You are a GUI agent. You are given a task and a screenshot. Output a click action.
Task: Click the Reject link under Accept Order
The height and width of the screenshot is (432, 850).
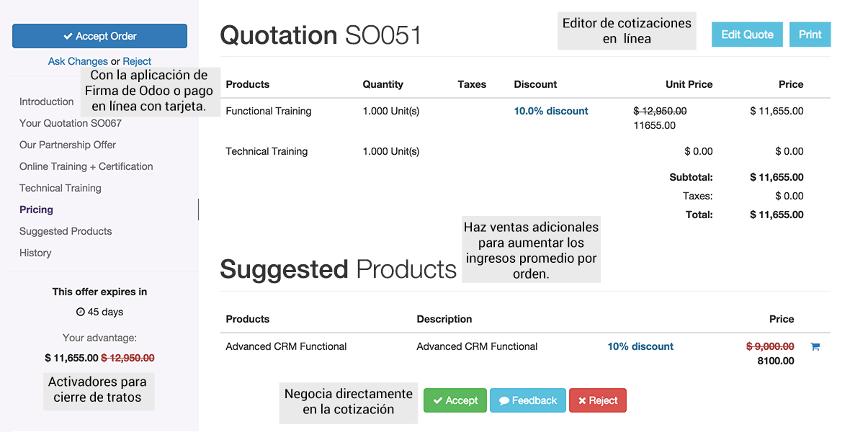click(x=137, y=61)
